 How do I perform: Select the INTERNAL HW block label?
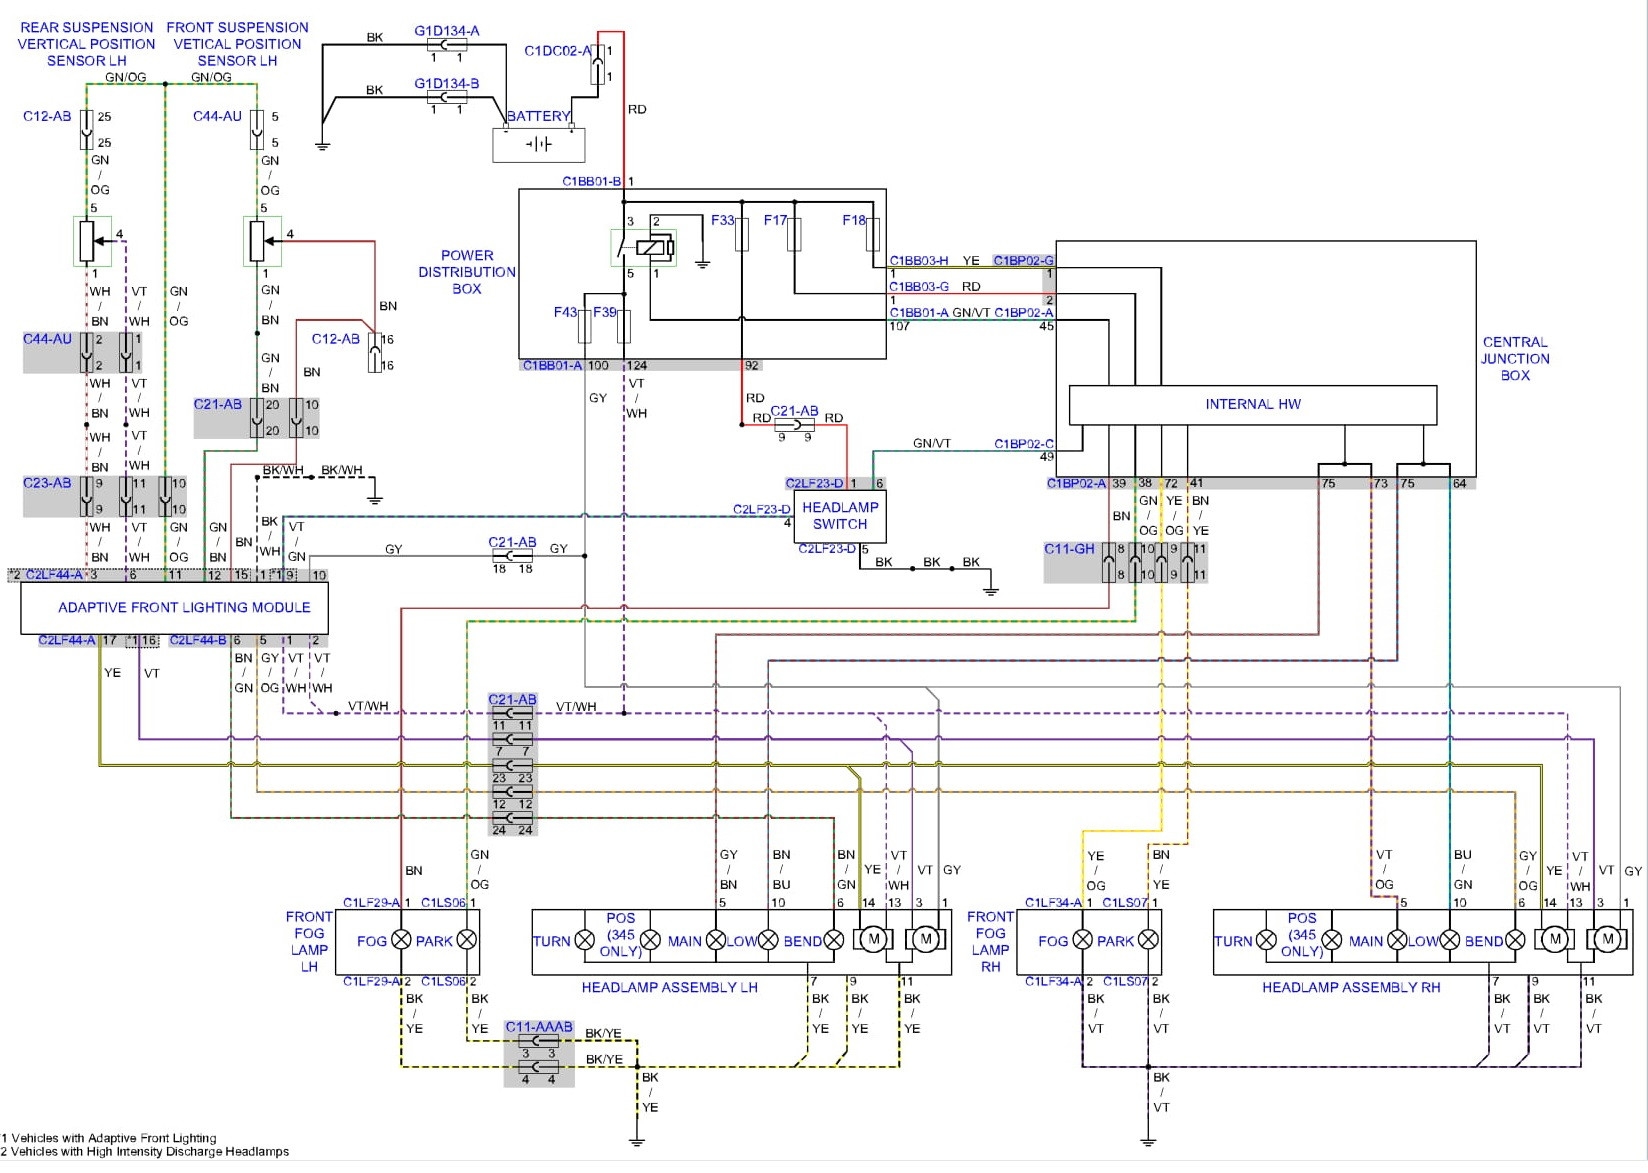(x=1253, y=404)
